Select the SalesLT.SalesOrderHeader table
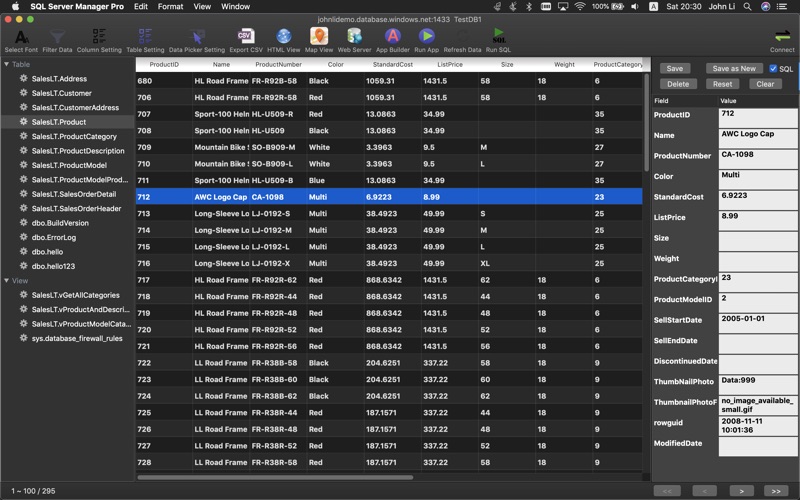The width and height of the screenshot is (800, 500). (77, 208)
